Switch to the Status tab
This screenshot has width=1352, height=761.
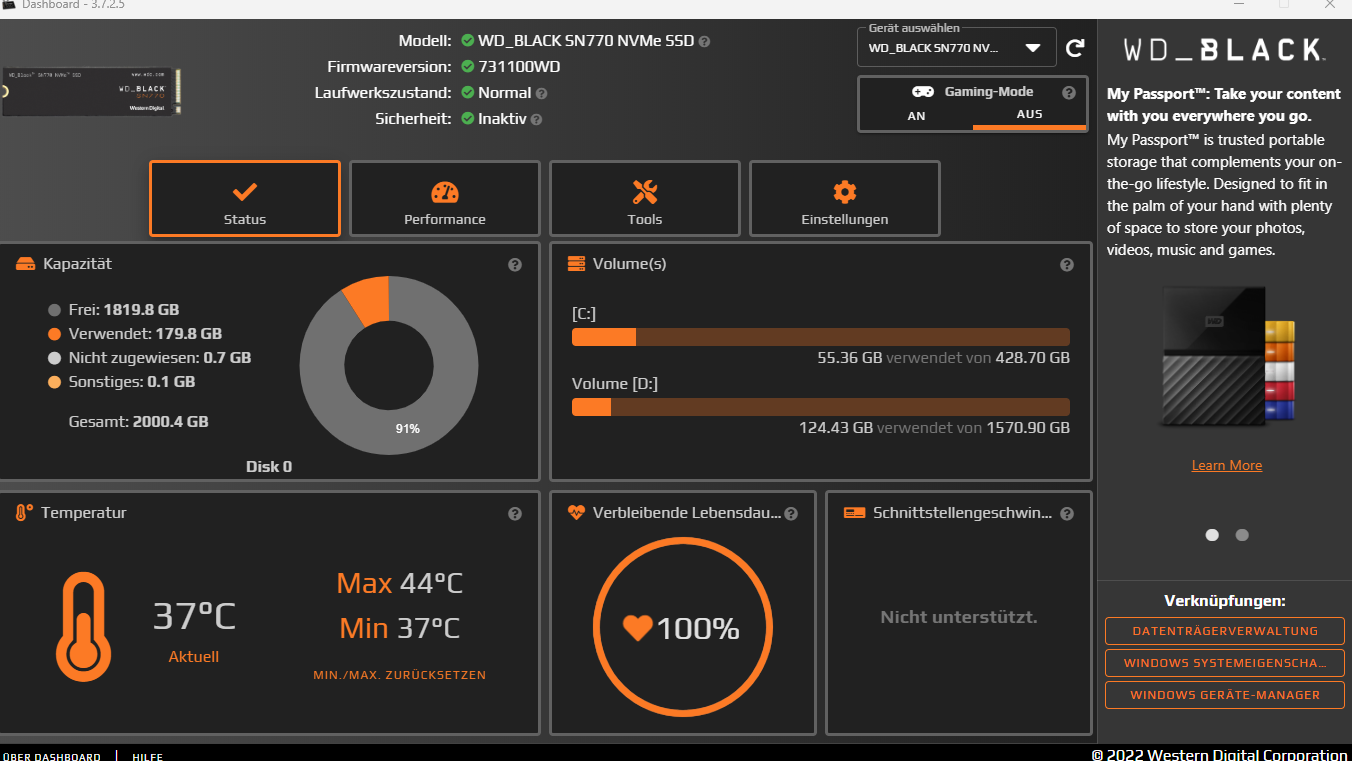tap(245, 199)
